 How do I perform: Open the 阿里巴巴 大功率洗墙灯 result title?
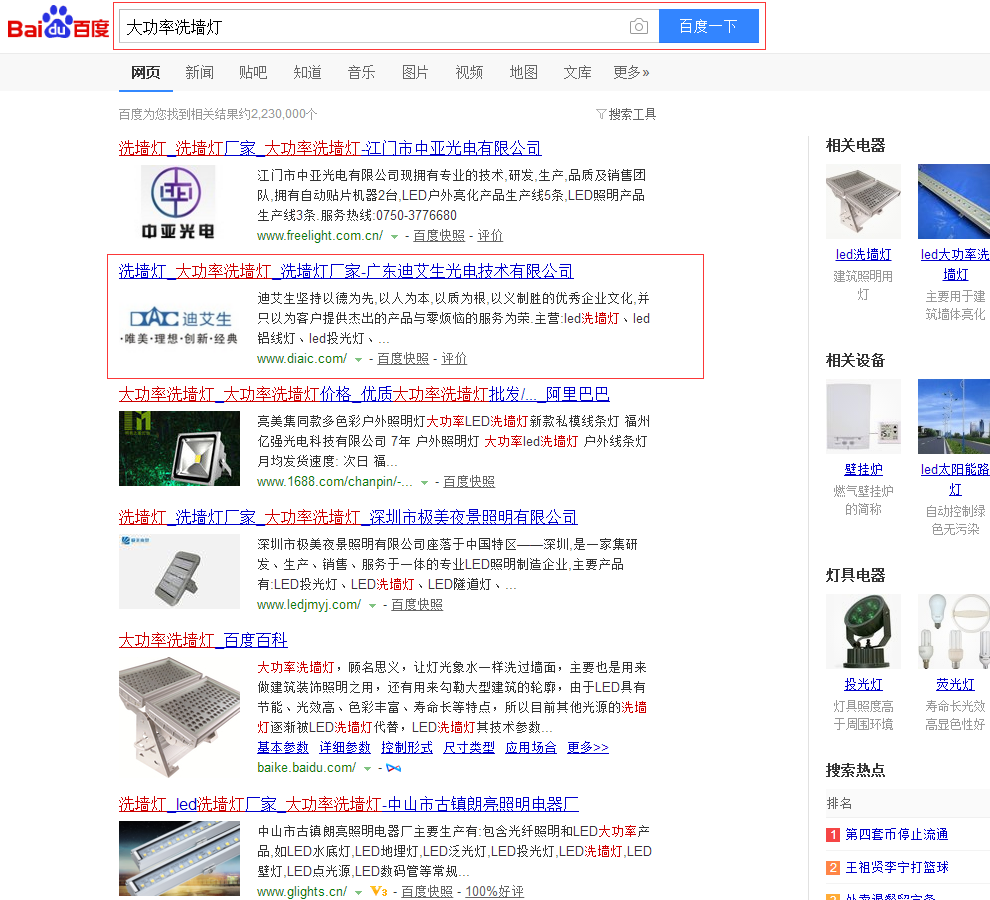(x=364, y=395)
